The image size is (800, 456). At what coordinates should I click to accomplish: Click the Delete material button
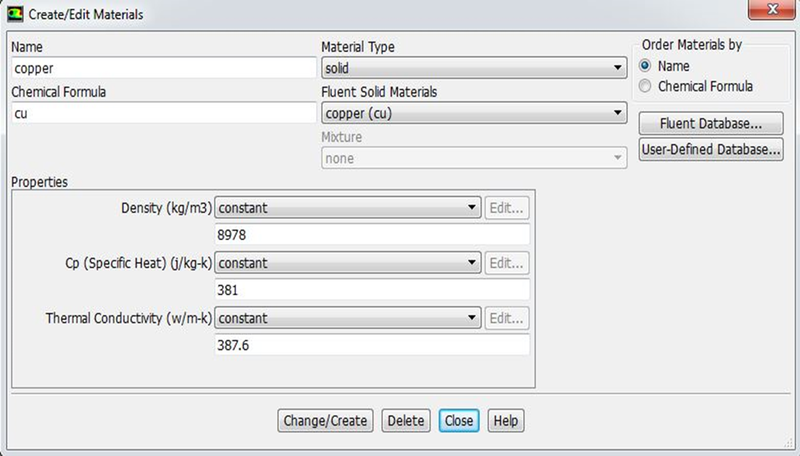click(406, 420)
